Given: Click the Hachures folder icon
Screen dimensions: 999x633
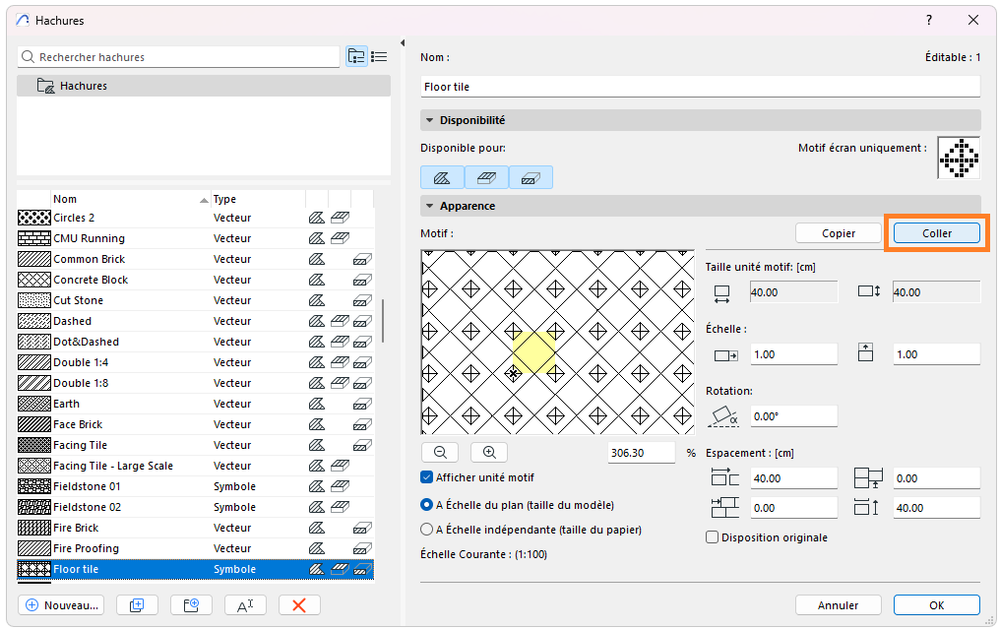Looking at the screenshot, I should [45, 86].
